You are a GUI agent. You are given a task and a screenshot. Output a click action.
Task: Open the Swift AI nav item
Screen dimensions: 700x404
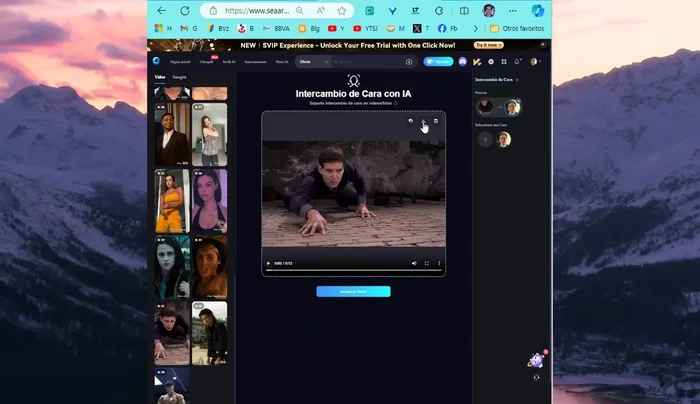(x=229, y=62)
